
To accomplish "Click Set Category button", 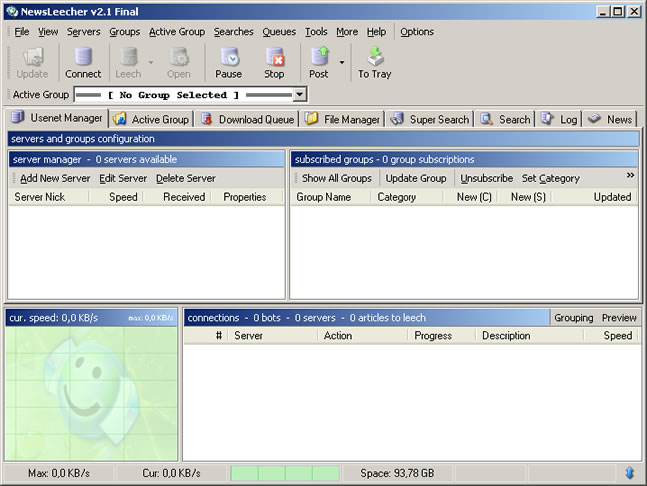I will point(550,178).
